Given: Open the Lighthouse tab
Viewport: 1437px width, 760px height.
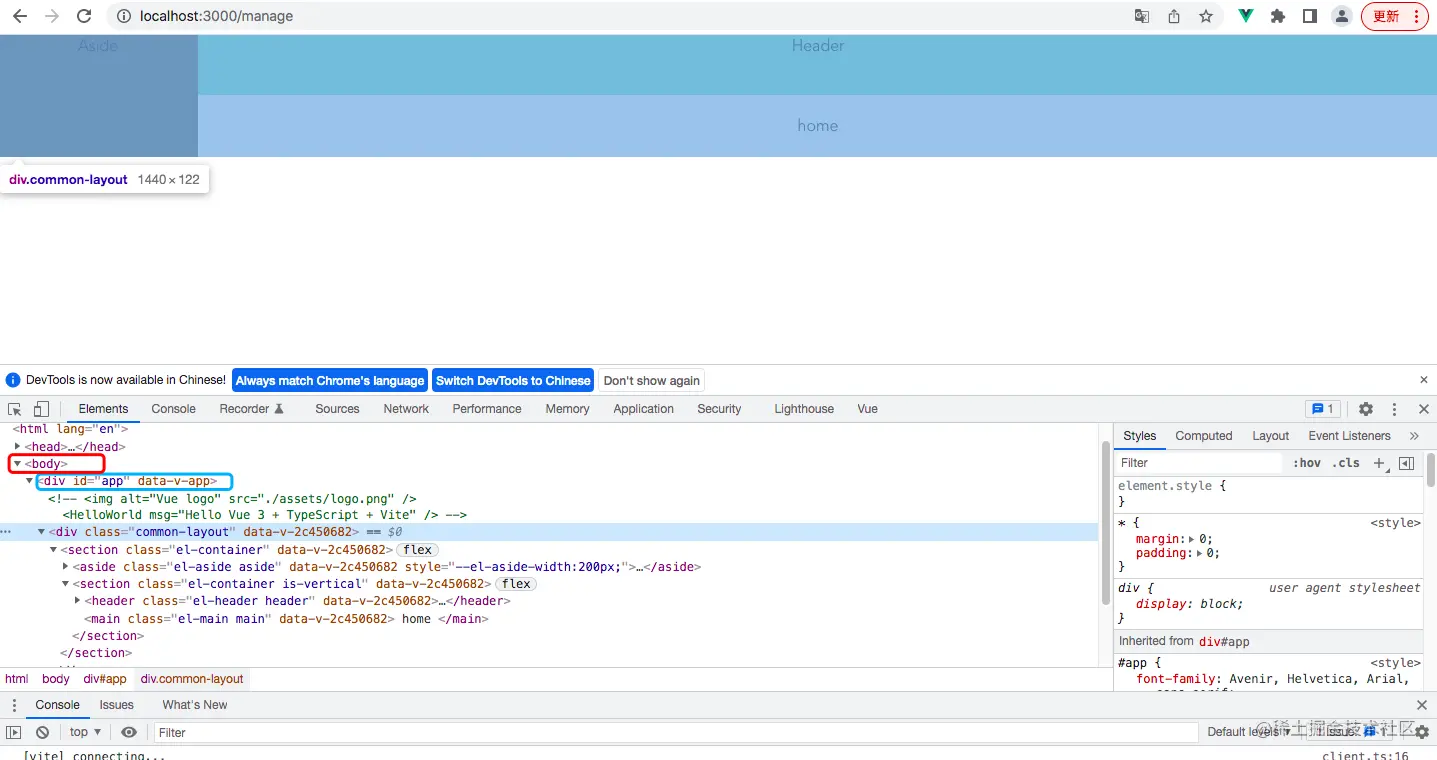Looking at the screenshot, I should pos(804,409).
